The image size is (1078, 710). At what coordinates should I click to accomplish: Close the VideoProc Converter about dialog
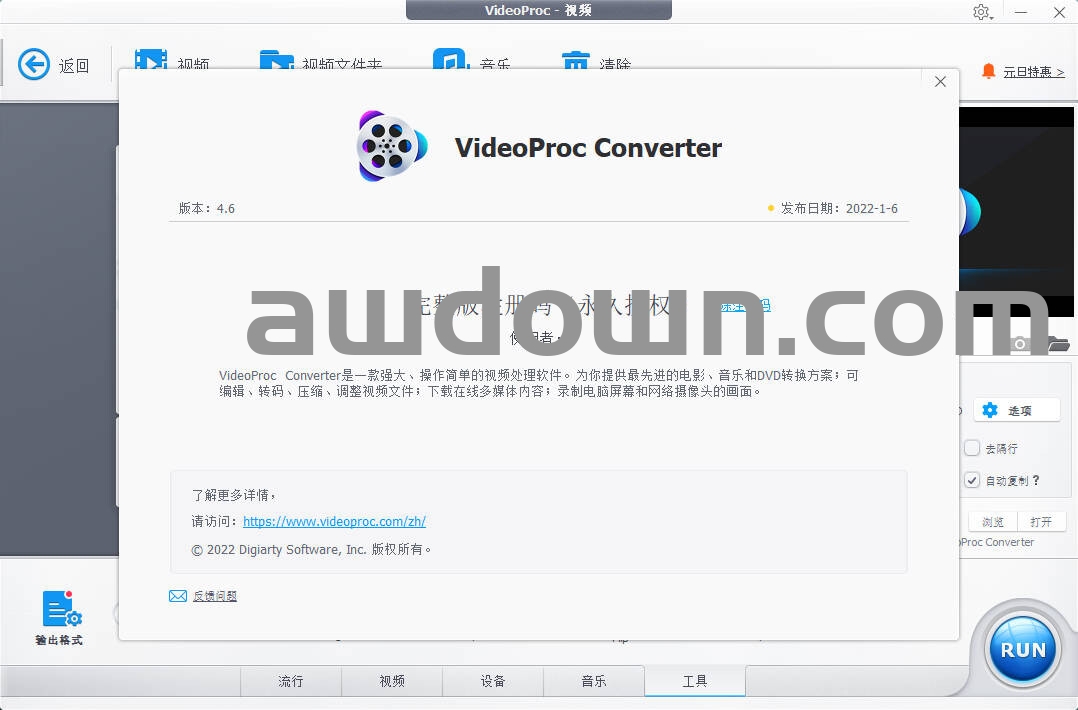click(x=940, y=82)
